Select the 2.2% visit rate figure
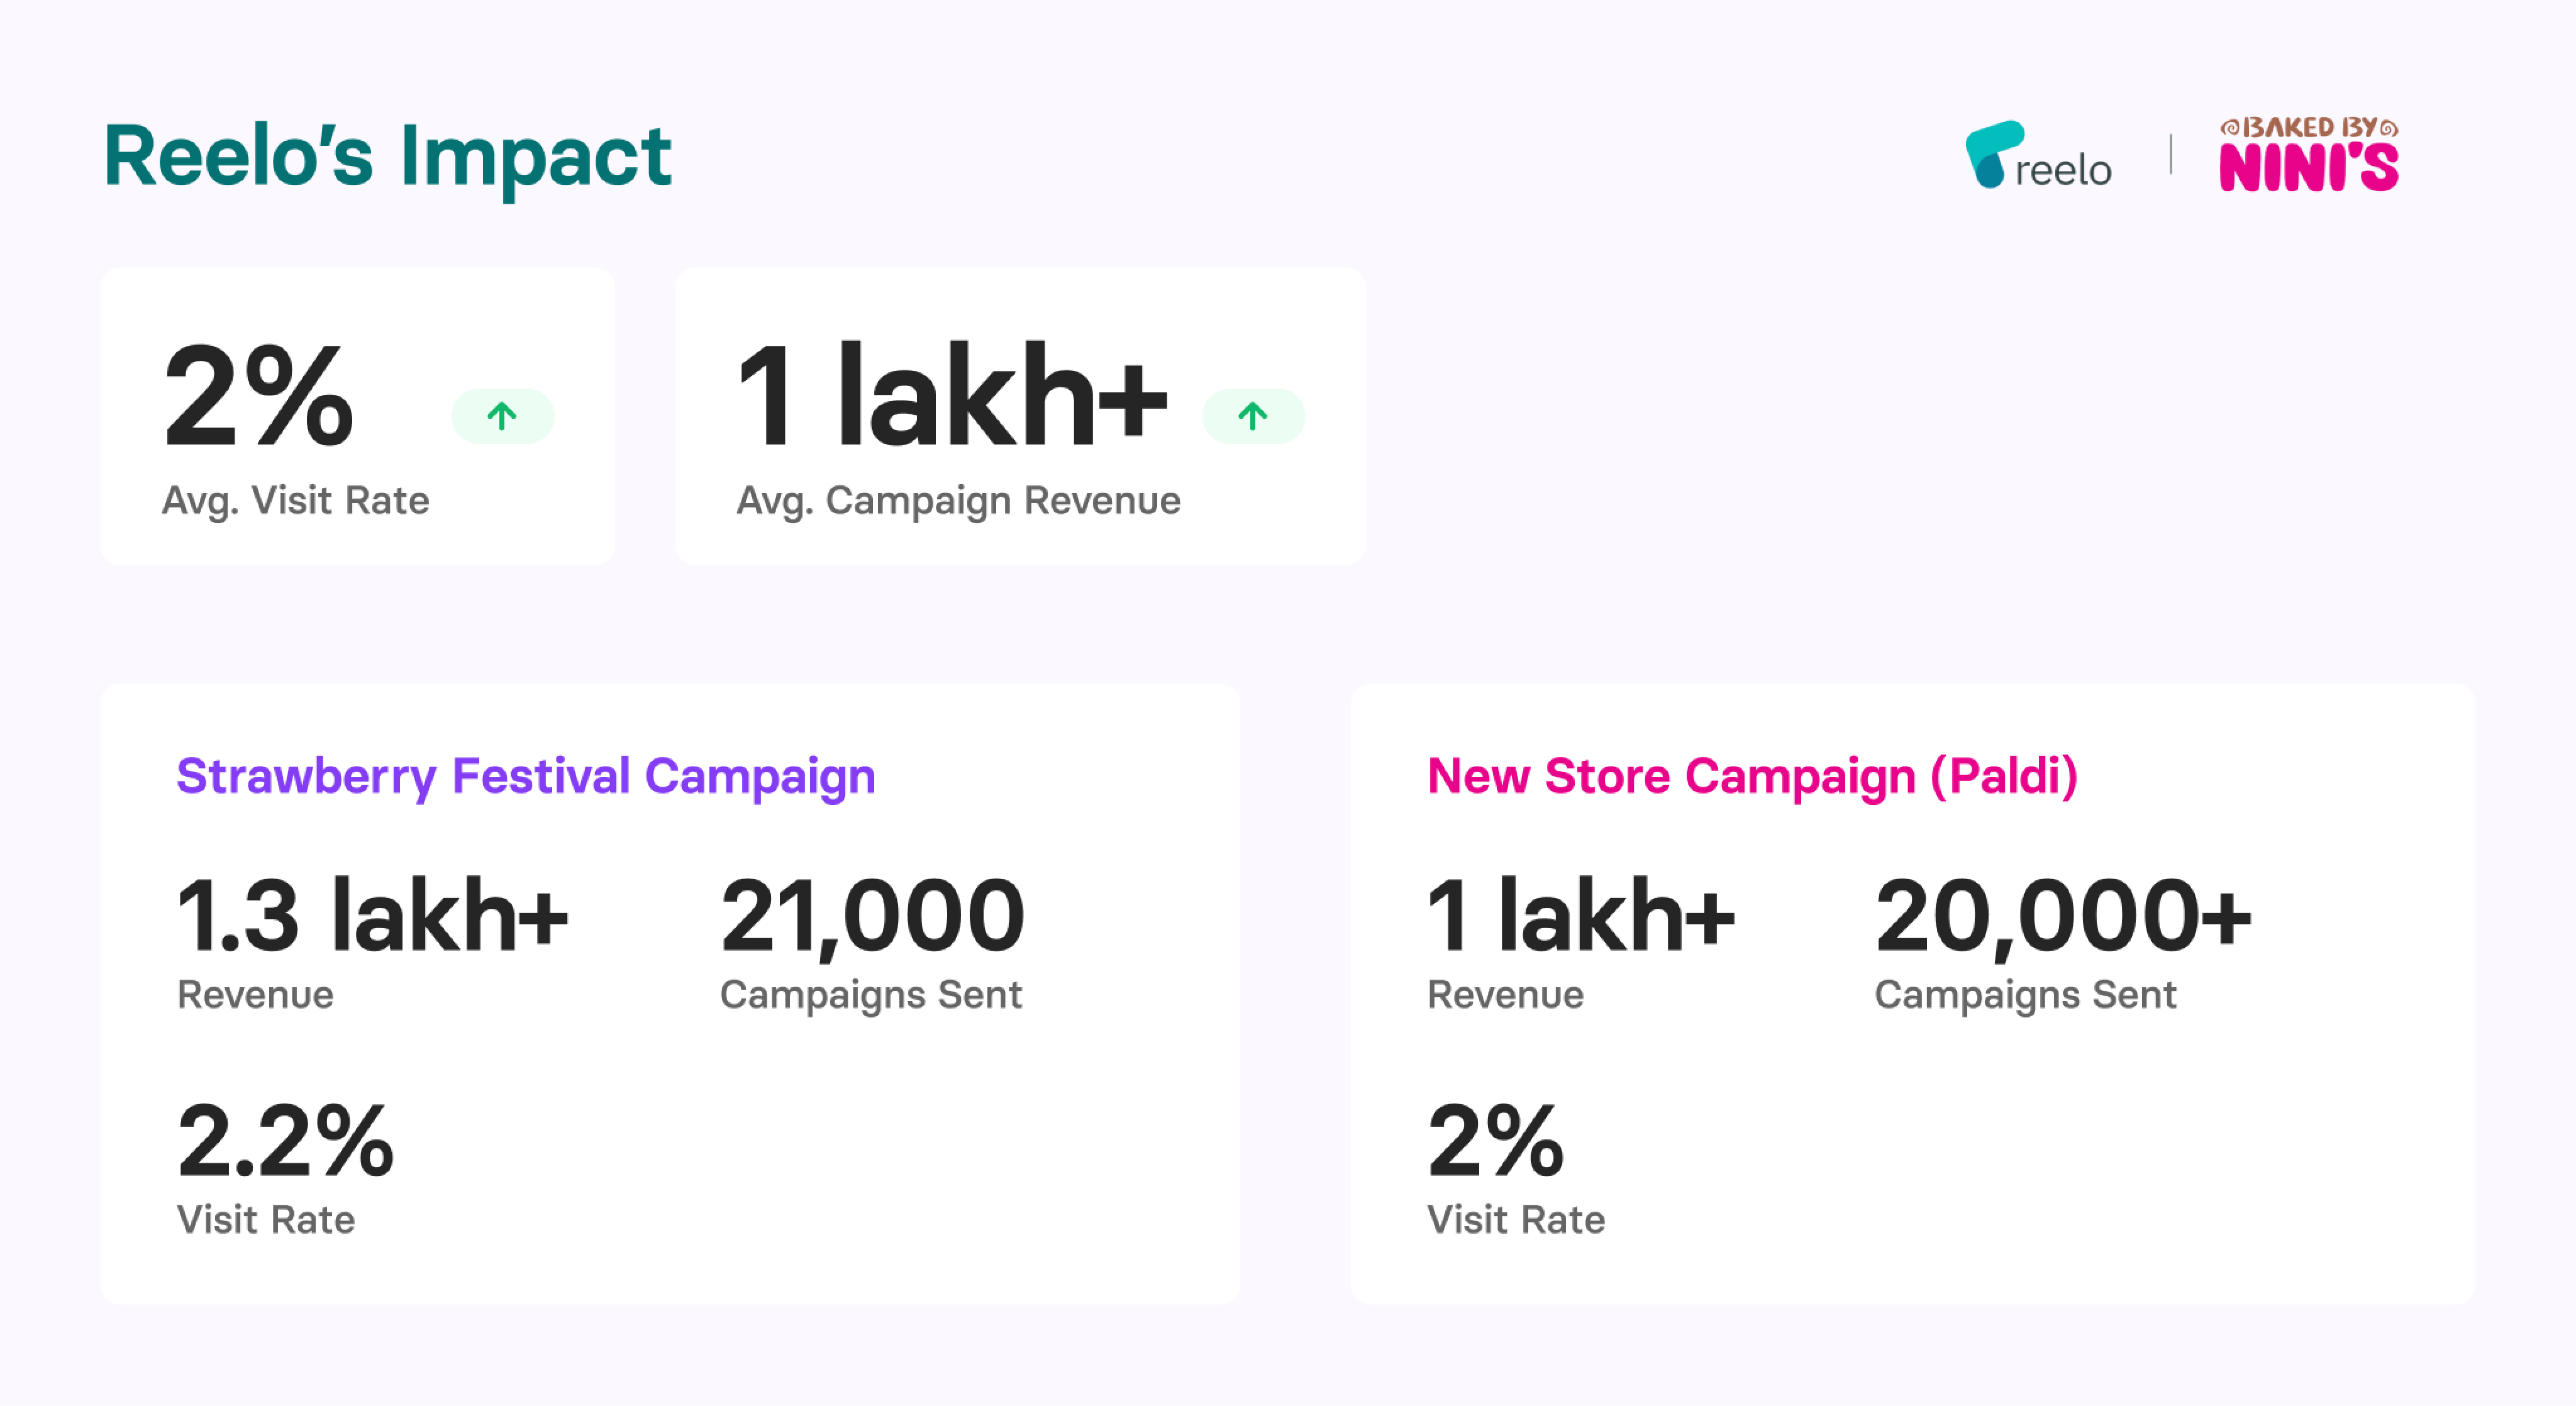Image resolution: width=2576 pixels, height=1406 pixels. 285,1140
